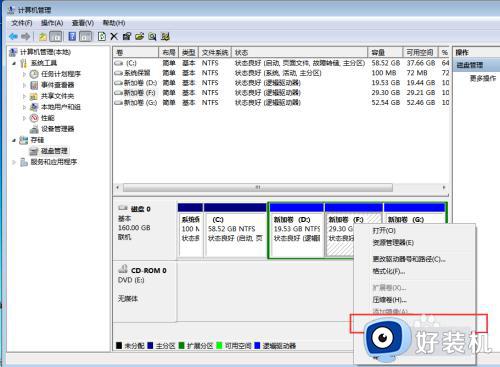Sort by the 状态 column header
This screenshot has height=367, width=500.
(x=300, y=52)
